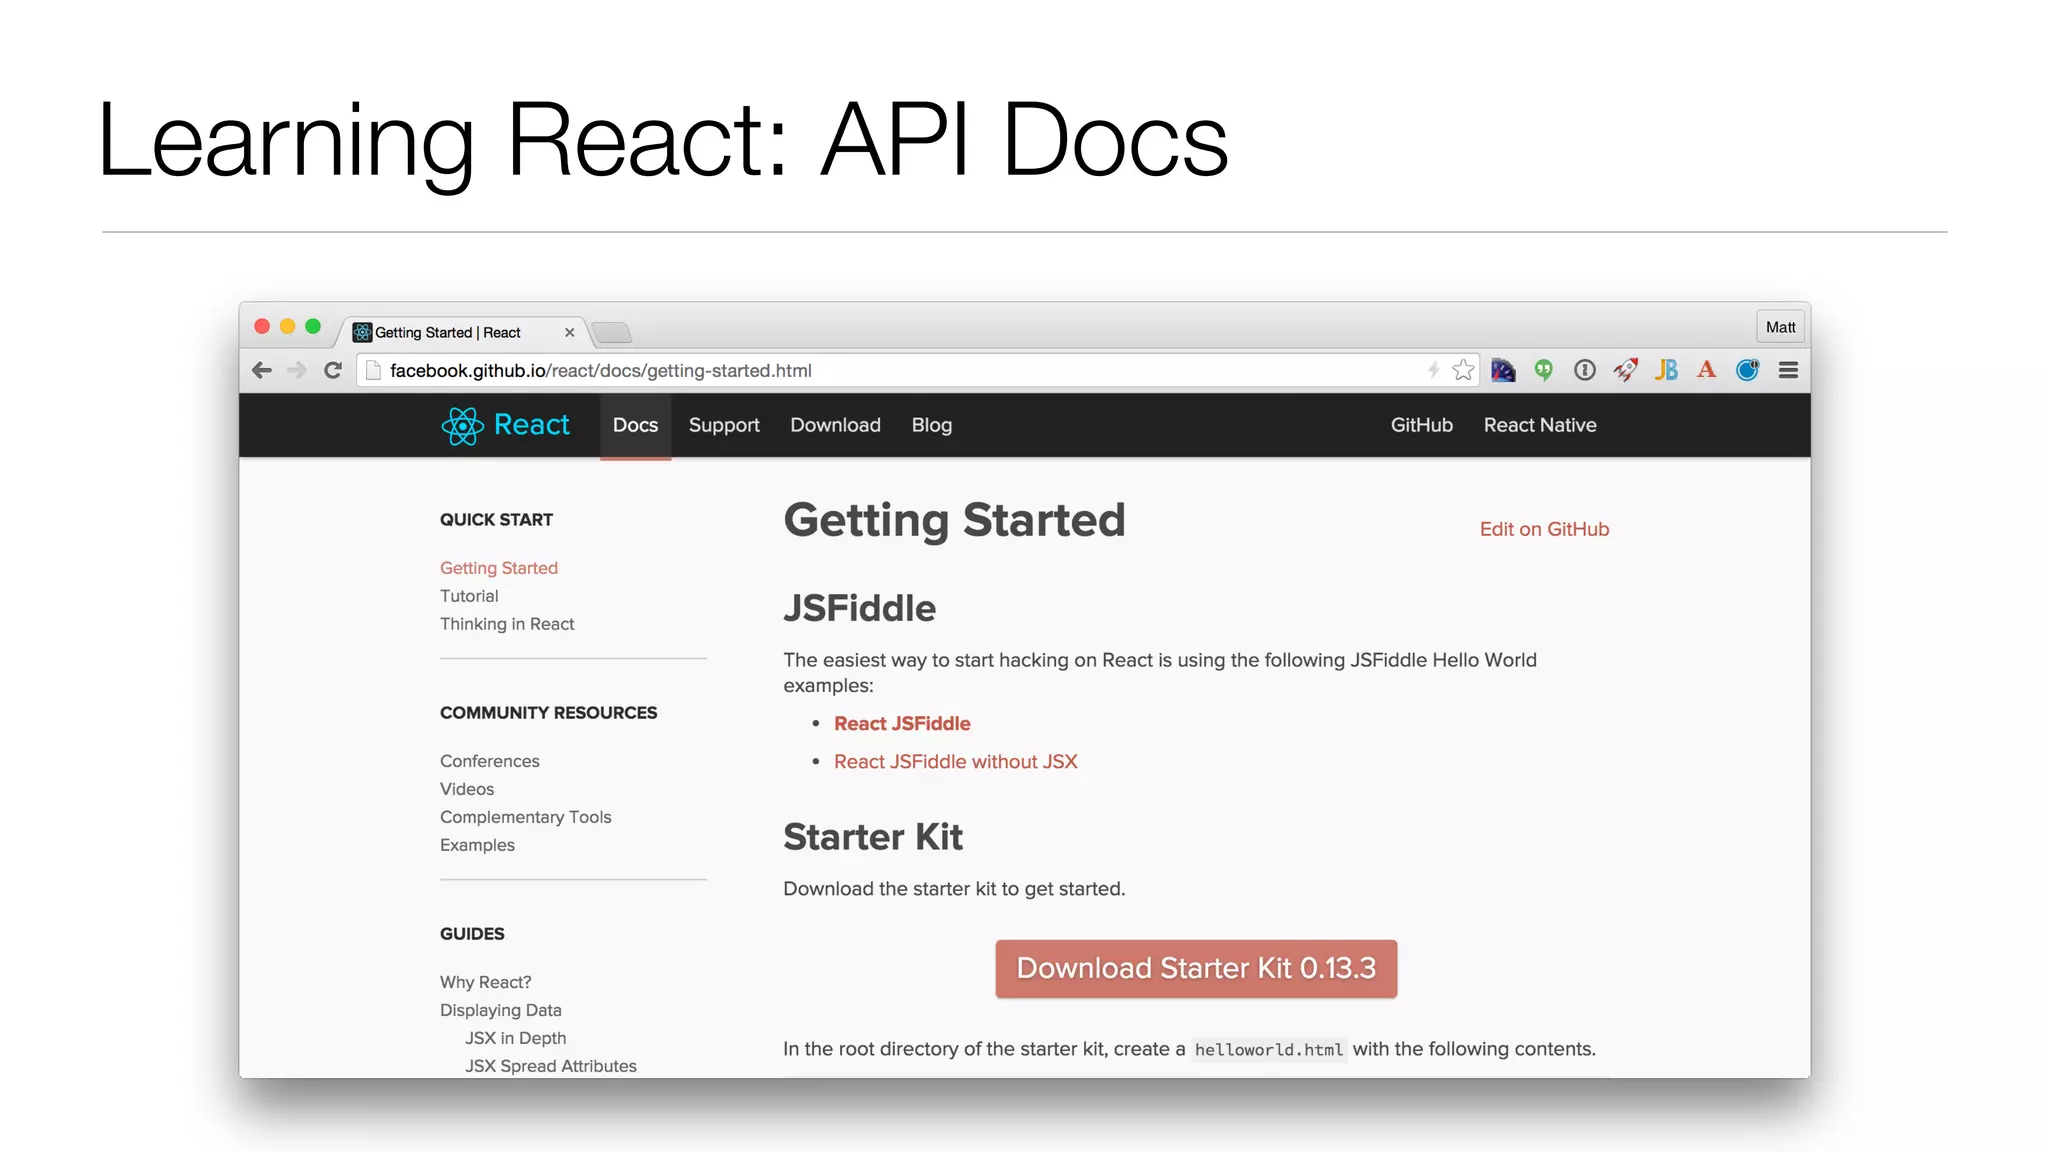Open JSX in Depth guide link
Image resolution: width=2048 pixels, height=1152 pixels.
click(516, 1038)
